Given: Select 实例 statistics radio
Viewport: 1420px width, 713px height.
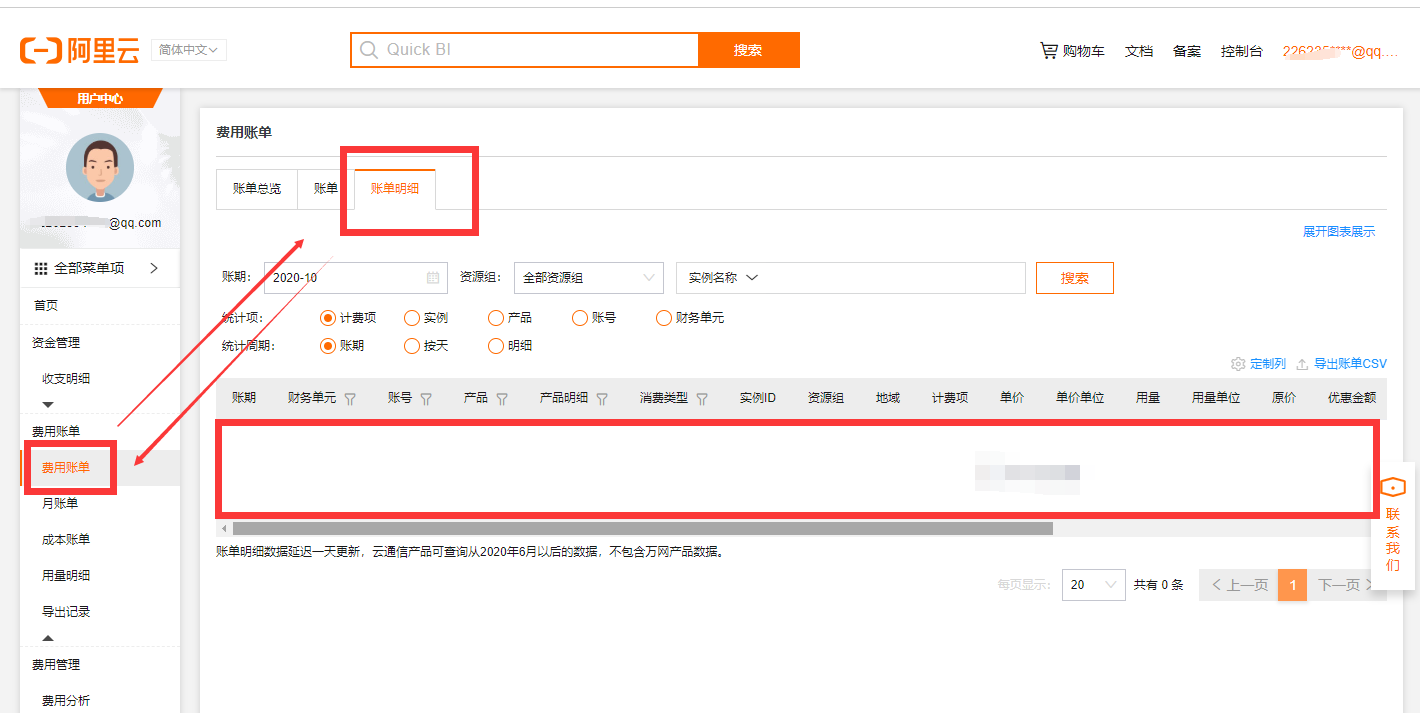Looking at the screenshot, I should [x=411, y=318].
